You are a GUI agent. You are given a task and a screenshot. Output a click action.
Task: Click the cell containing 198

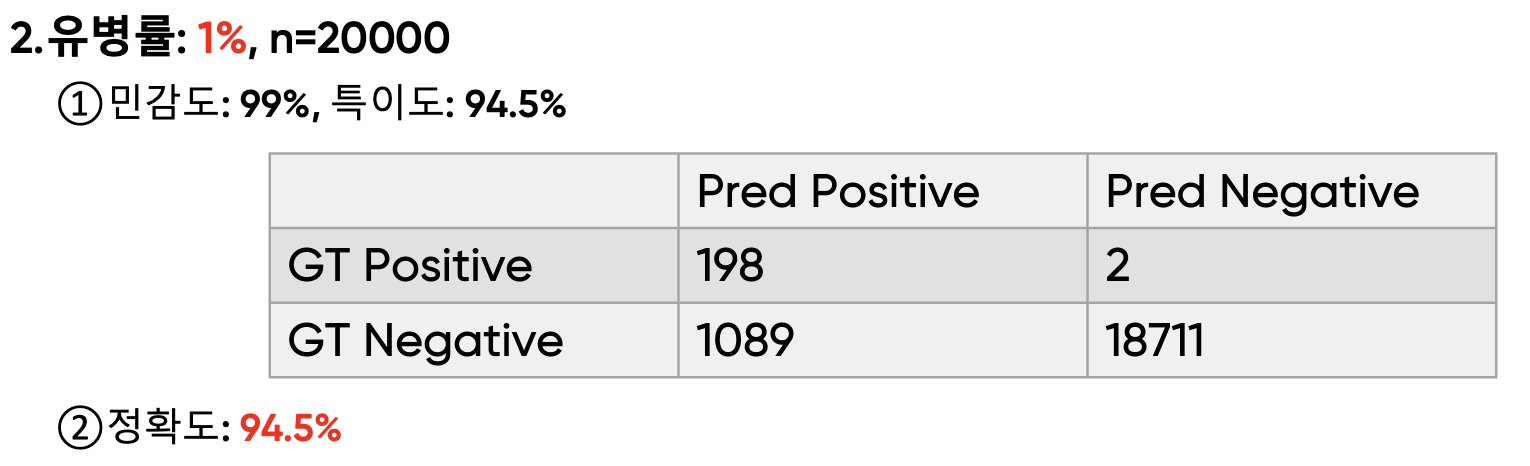pyautogui.click(x=882, y=266)
